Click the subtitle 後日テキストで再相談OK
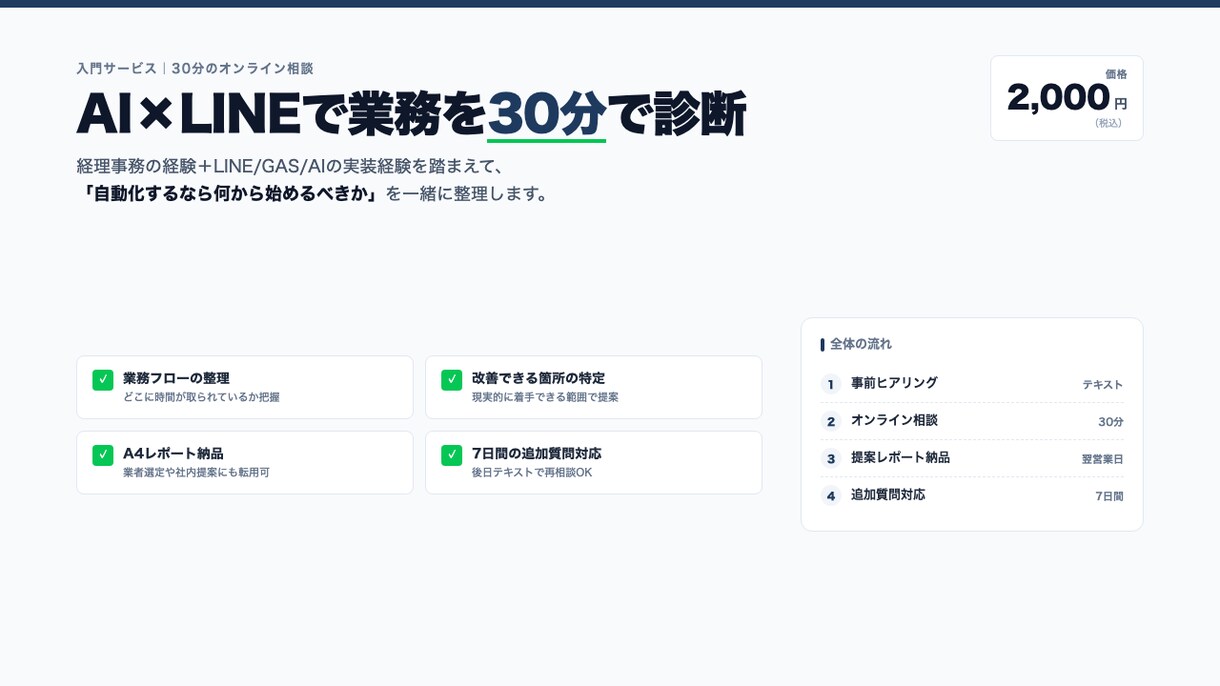 tap(532, 472)
